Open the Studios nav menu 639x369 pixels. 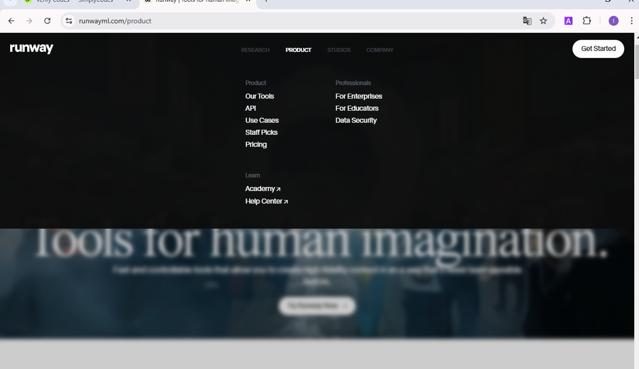coord(339,50)
